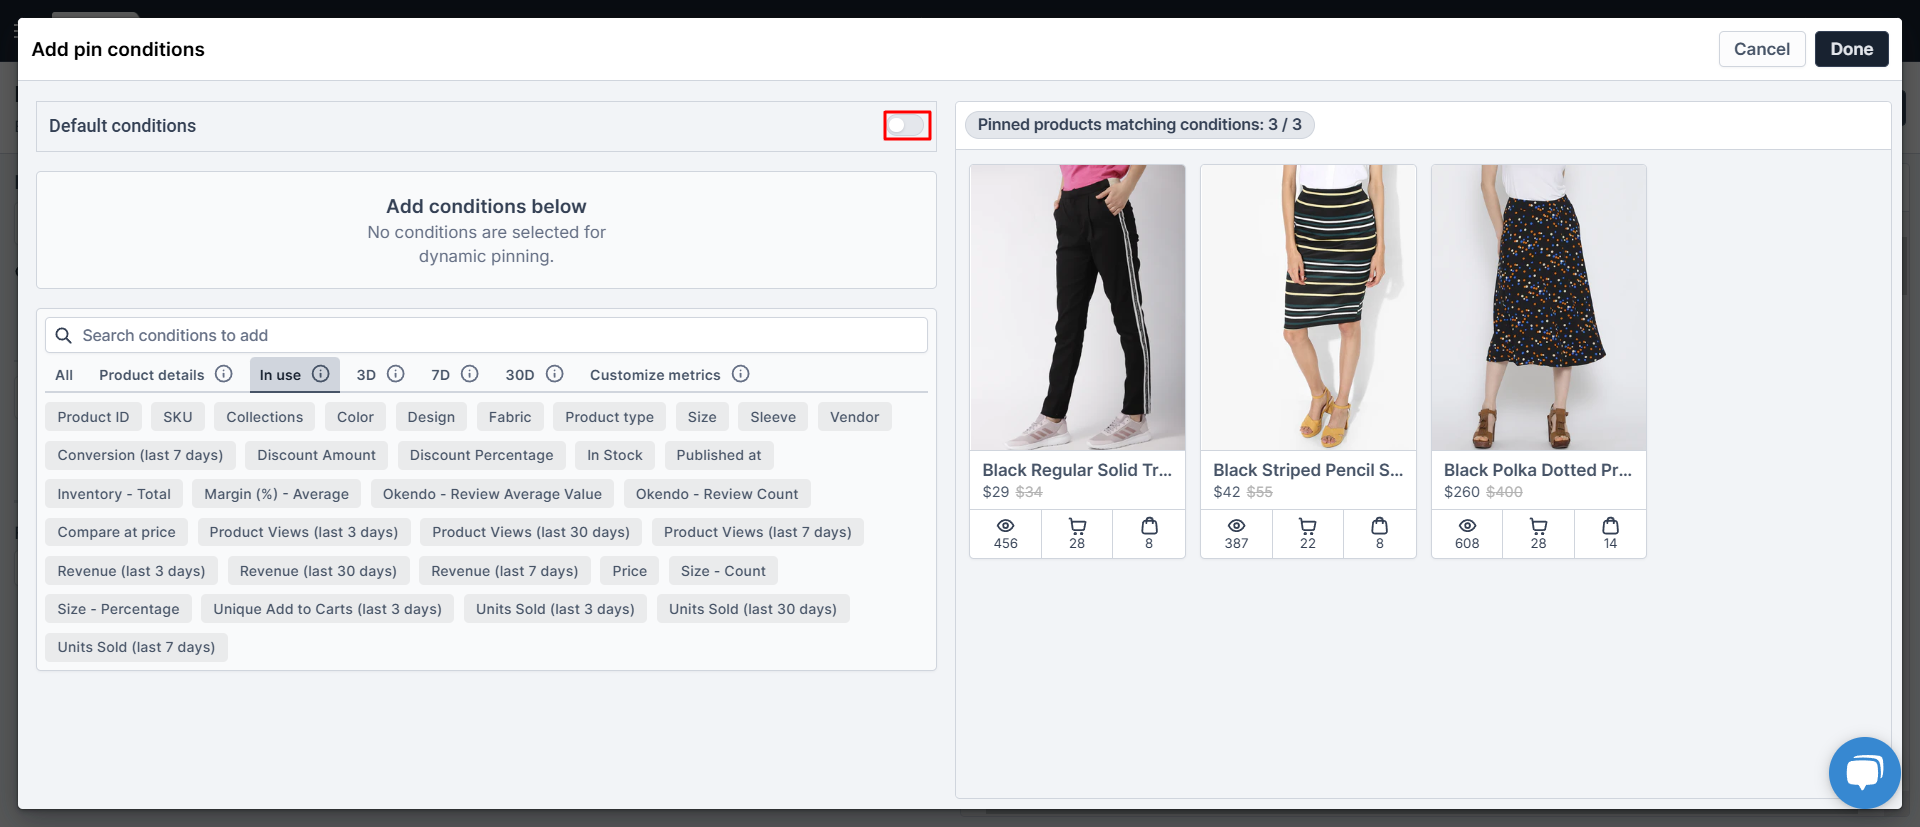Open info icon next to Product details
1920x827 pixels.
click(224, 374)
